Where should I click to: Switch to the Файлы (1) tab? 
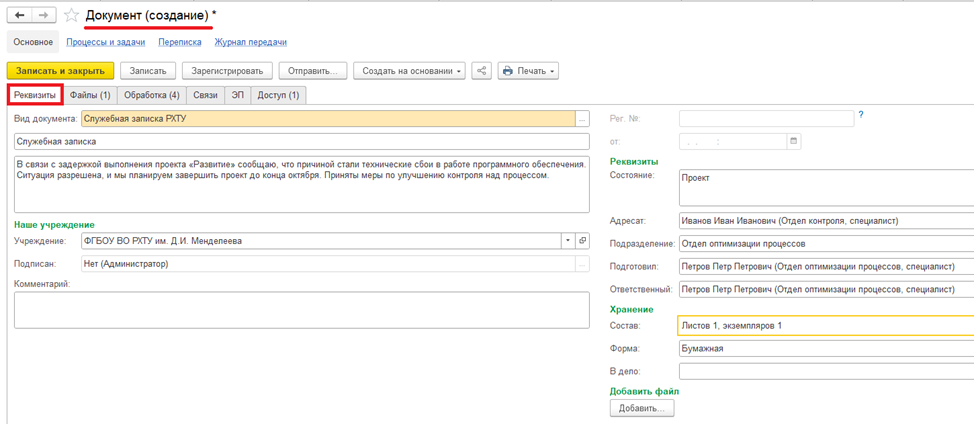pos(90,95)
